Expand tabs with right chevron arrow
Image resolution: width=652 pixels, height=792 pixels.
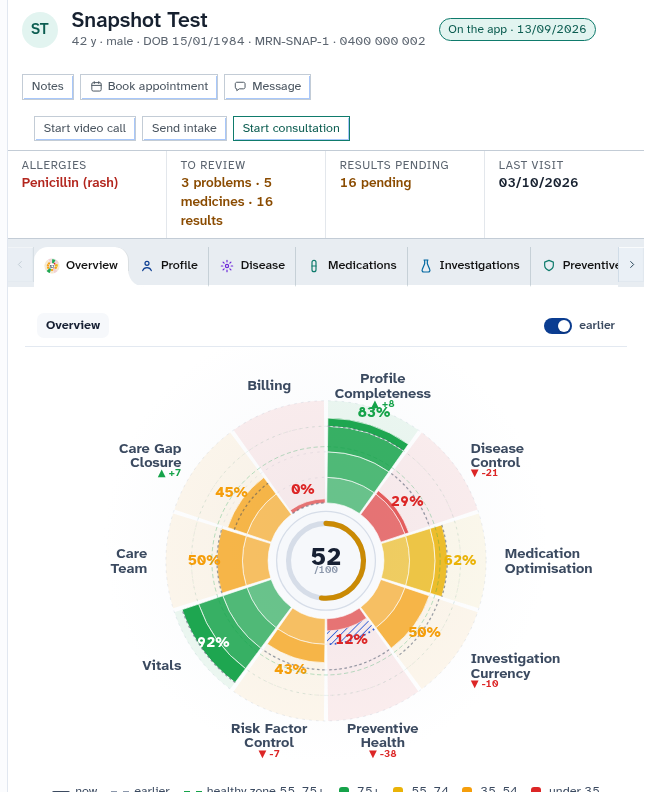632,265
